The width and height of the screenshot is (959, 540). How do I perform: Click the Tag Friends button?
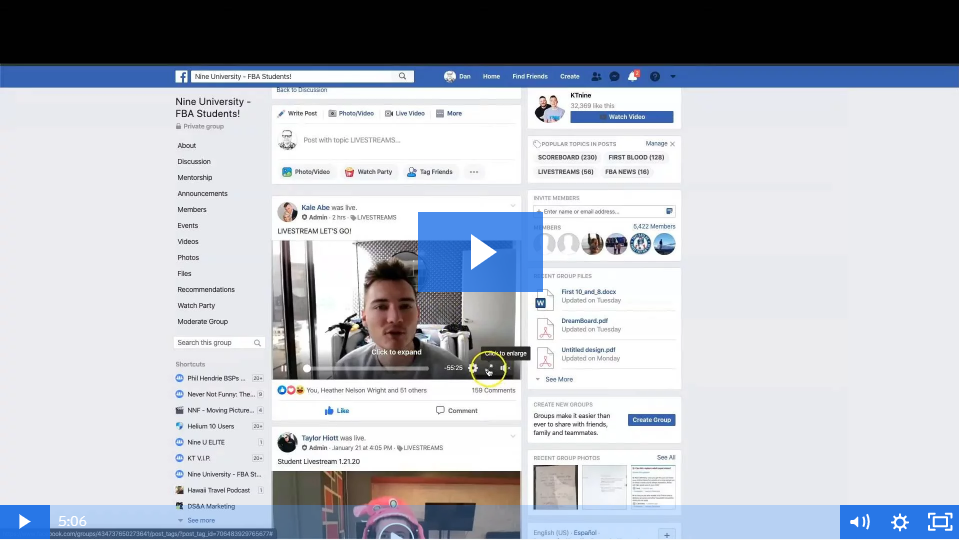[430, 172]
